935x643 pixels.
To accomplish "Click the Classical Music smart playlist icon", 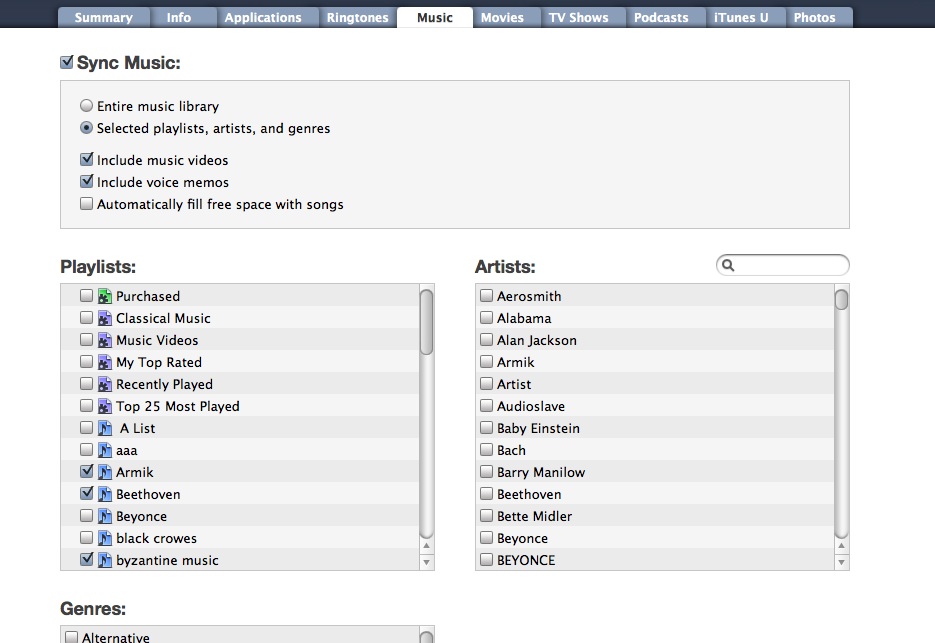I will (105, 318).
